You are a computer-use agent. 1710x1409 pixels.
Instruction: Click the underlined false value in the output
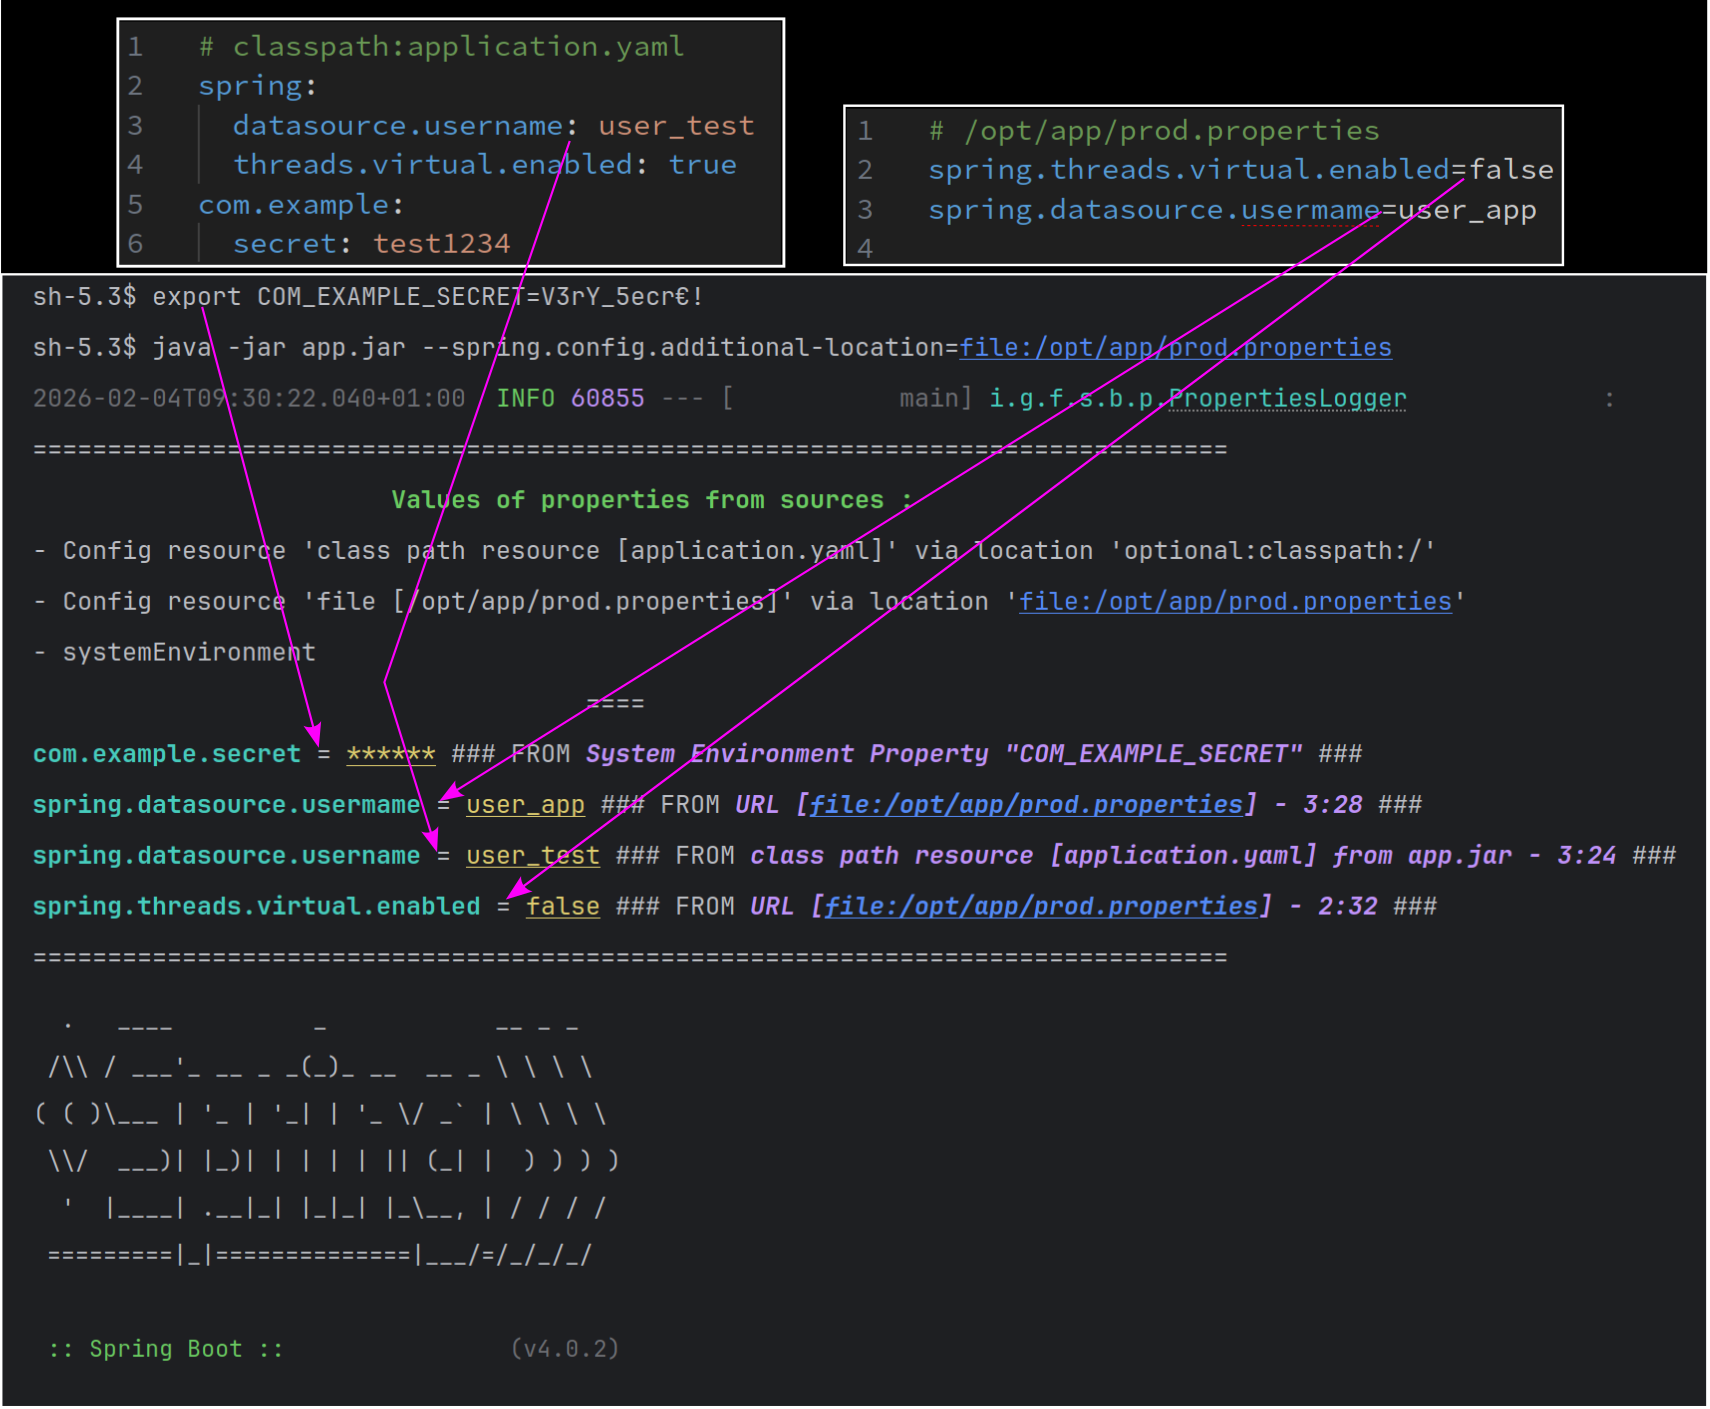tap(562, 907)
